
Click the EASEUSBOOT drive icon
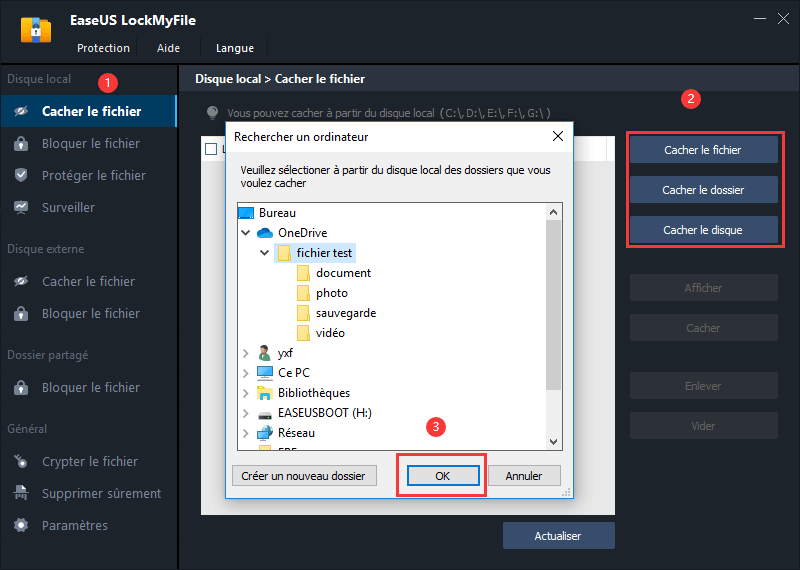(x=265, y=414)
